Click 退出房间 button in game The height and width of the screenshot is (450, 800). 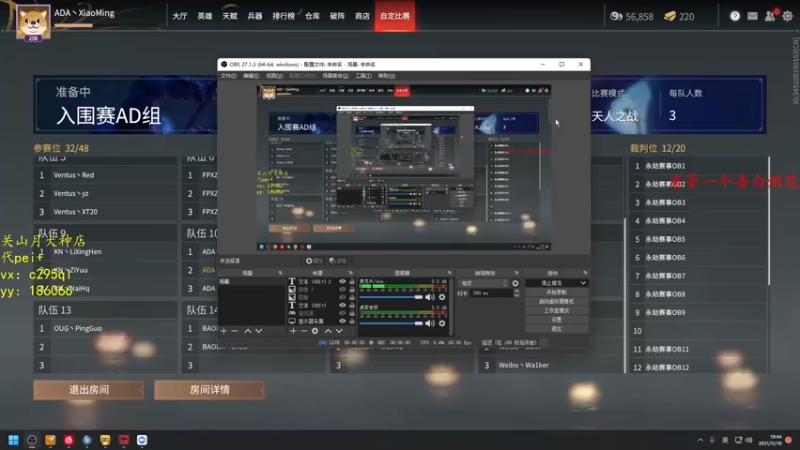coord(89,390)
